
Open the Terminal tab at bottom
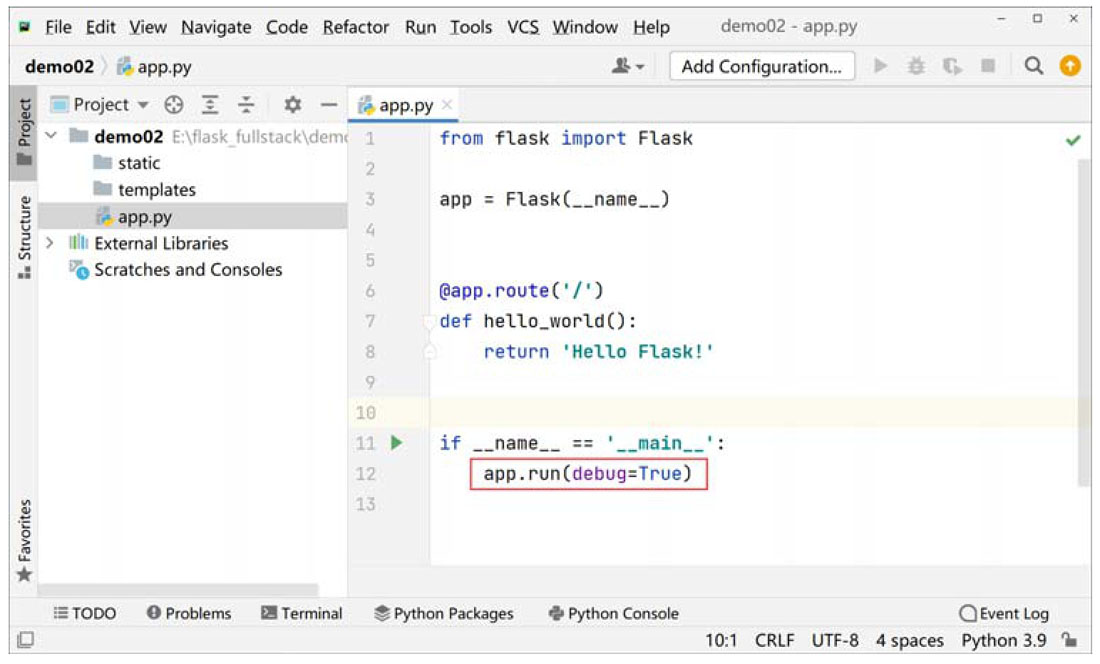tap(301, 613)
